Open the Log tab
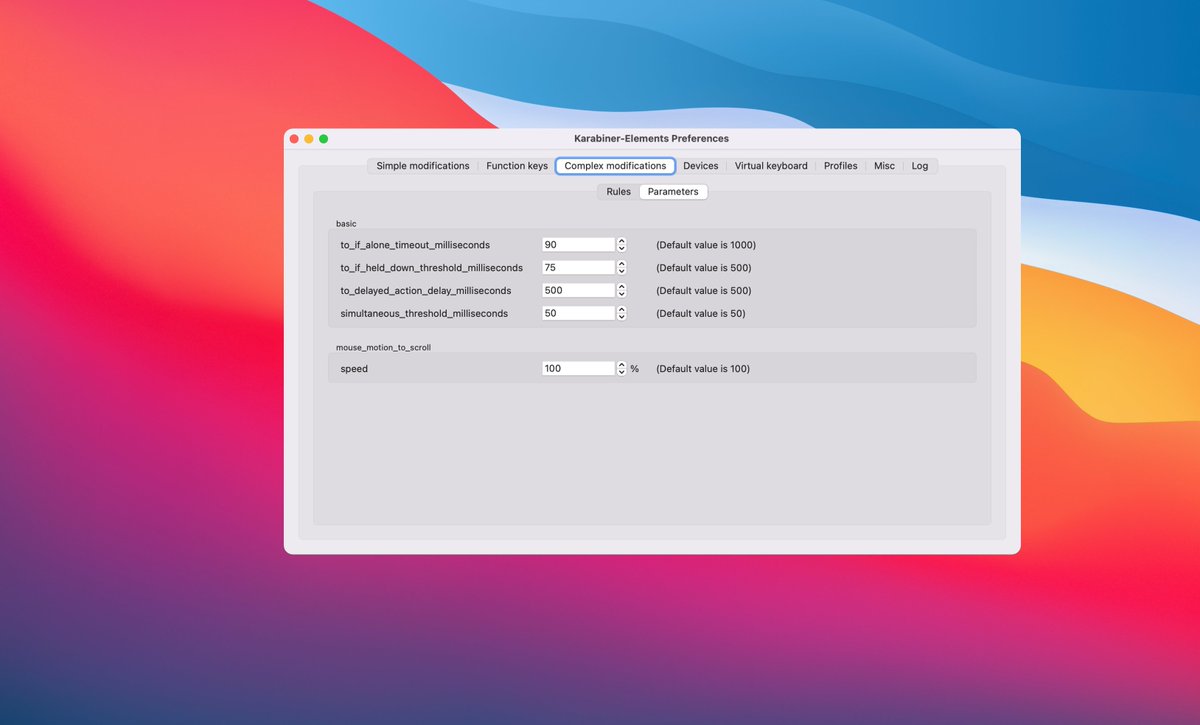 920,166
